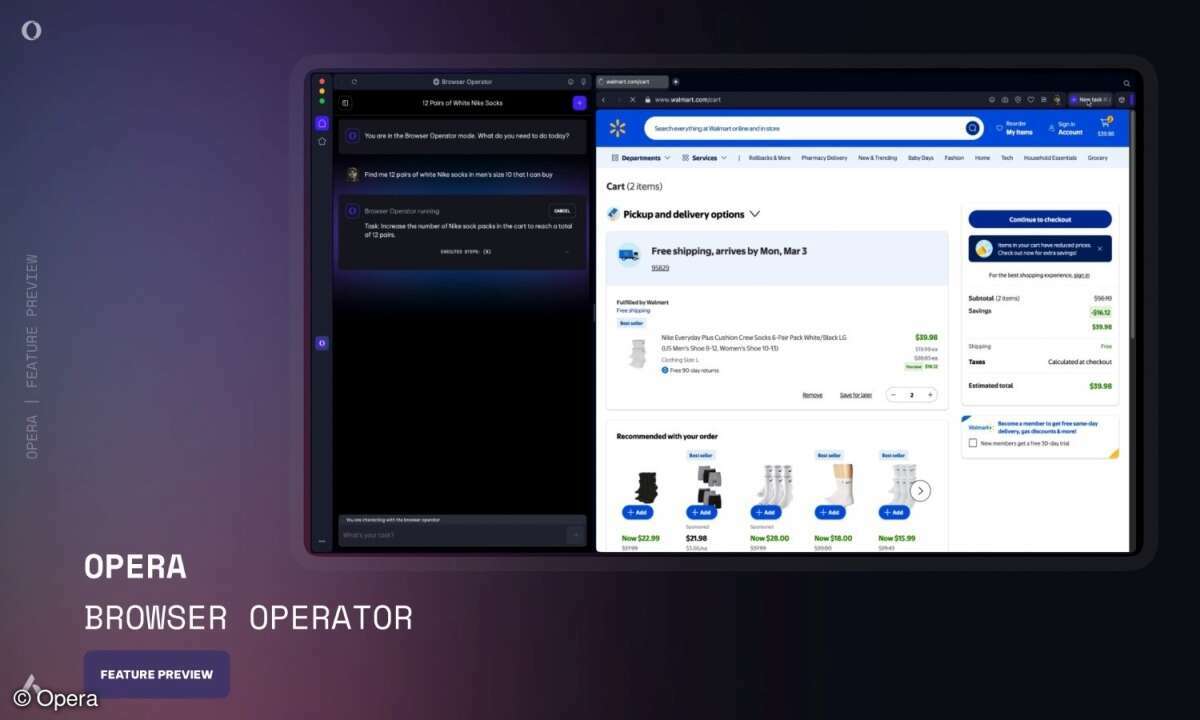The image size is (1200, 720).
Task: Remove the Nike socks from cart
Action: 813,395
